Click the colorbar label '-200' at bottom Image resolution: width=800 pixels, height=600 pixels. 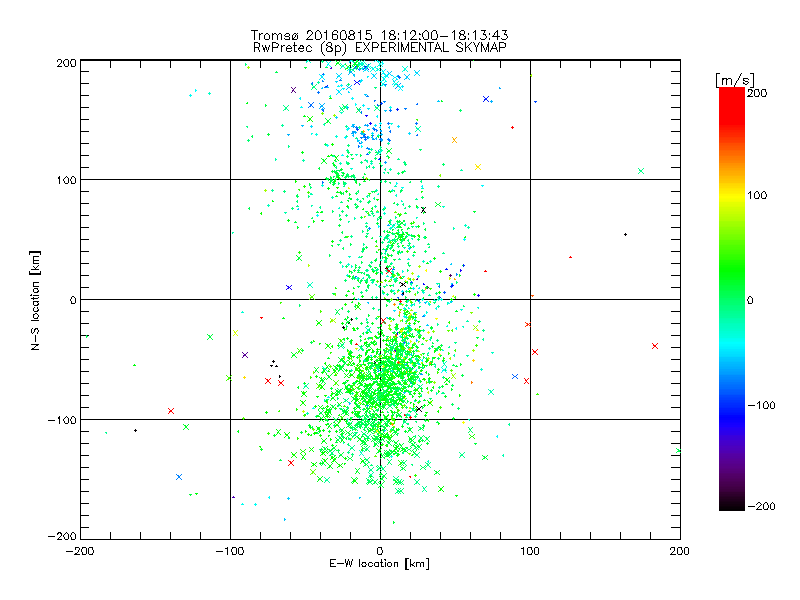[x=761, y=506]
